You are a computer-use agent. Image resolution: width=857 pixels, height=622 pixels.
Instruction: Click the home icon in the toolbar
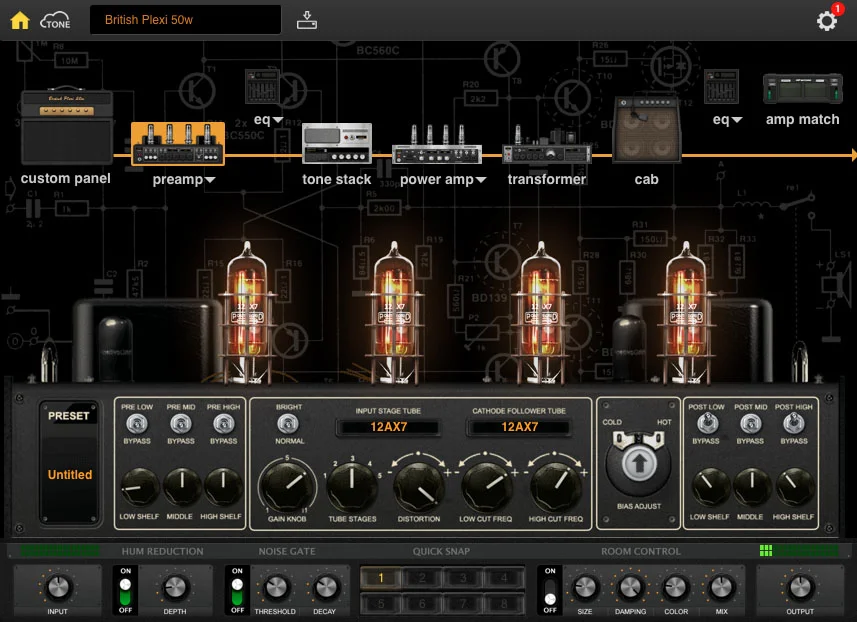pyautogui.click(x=18, y=19)
